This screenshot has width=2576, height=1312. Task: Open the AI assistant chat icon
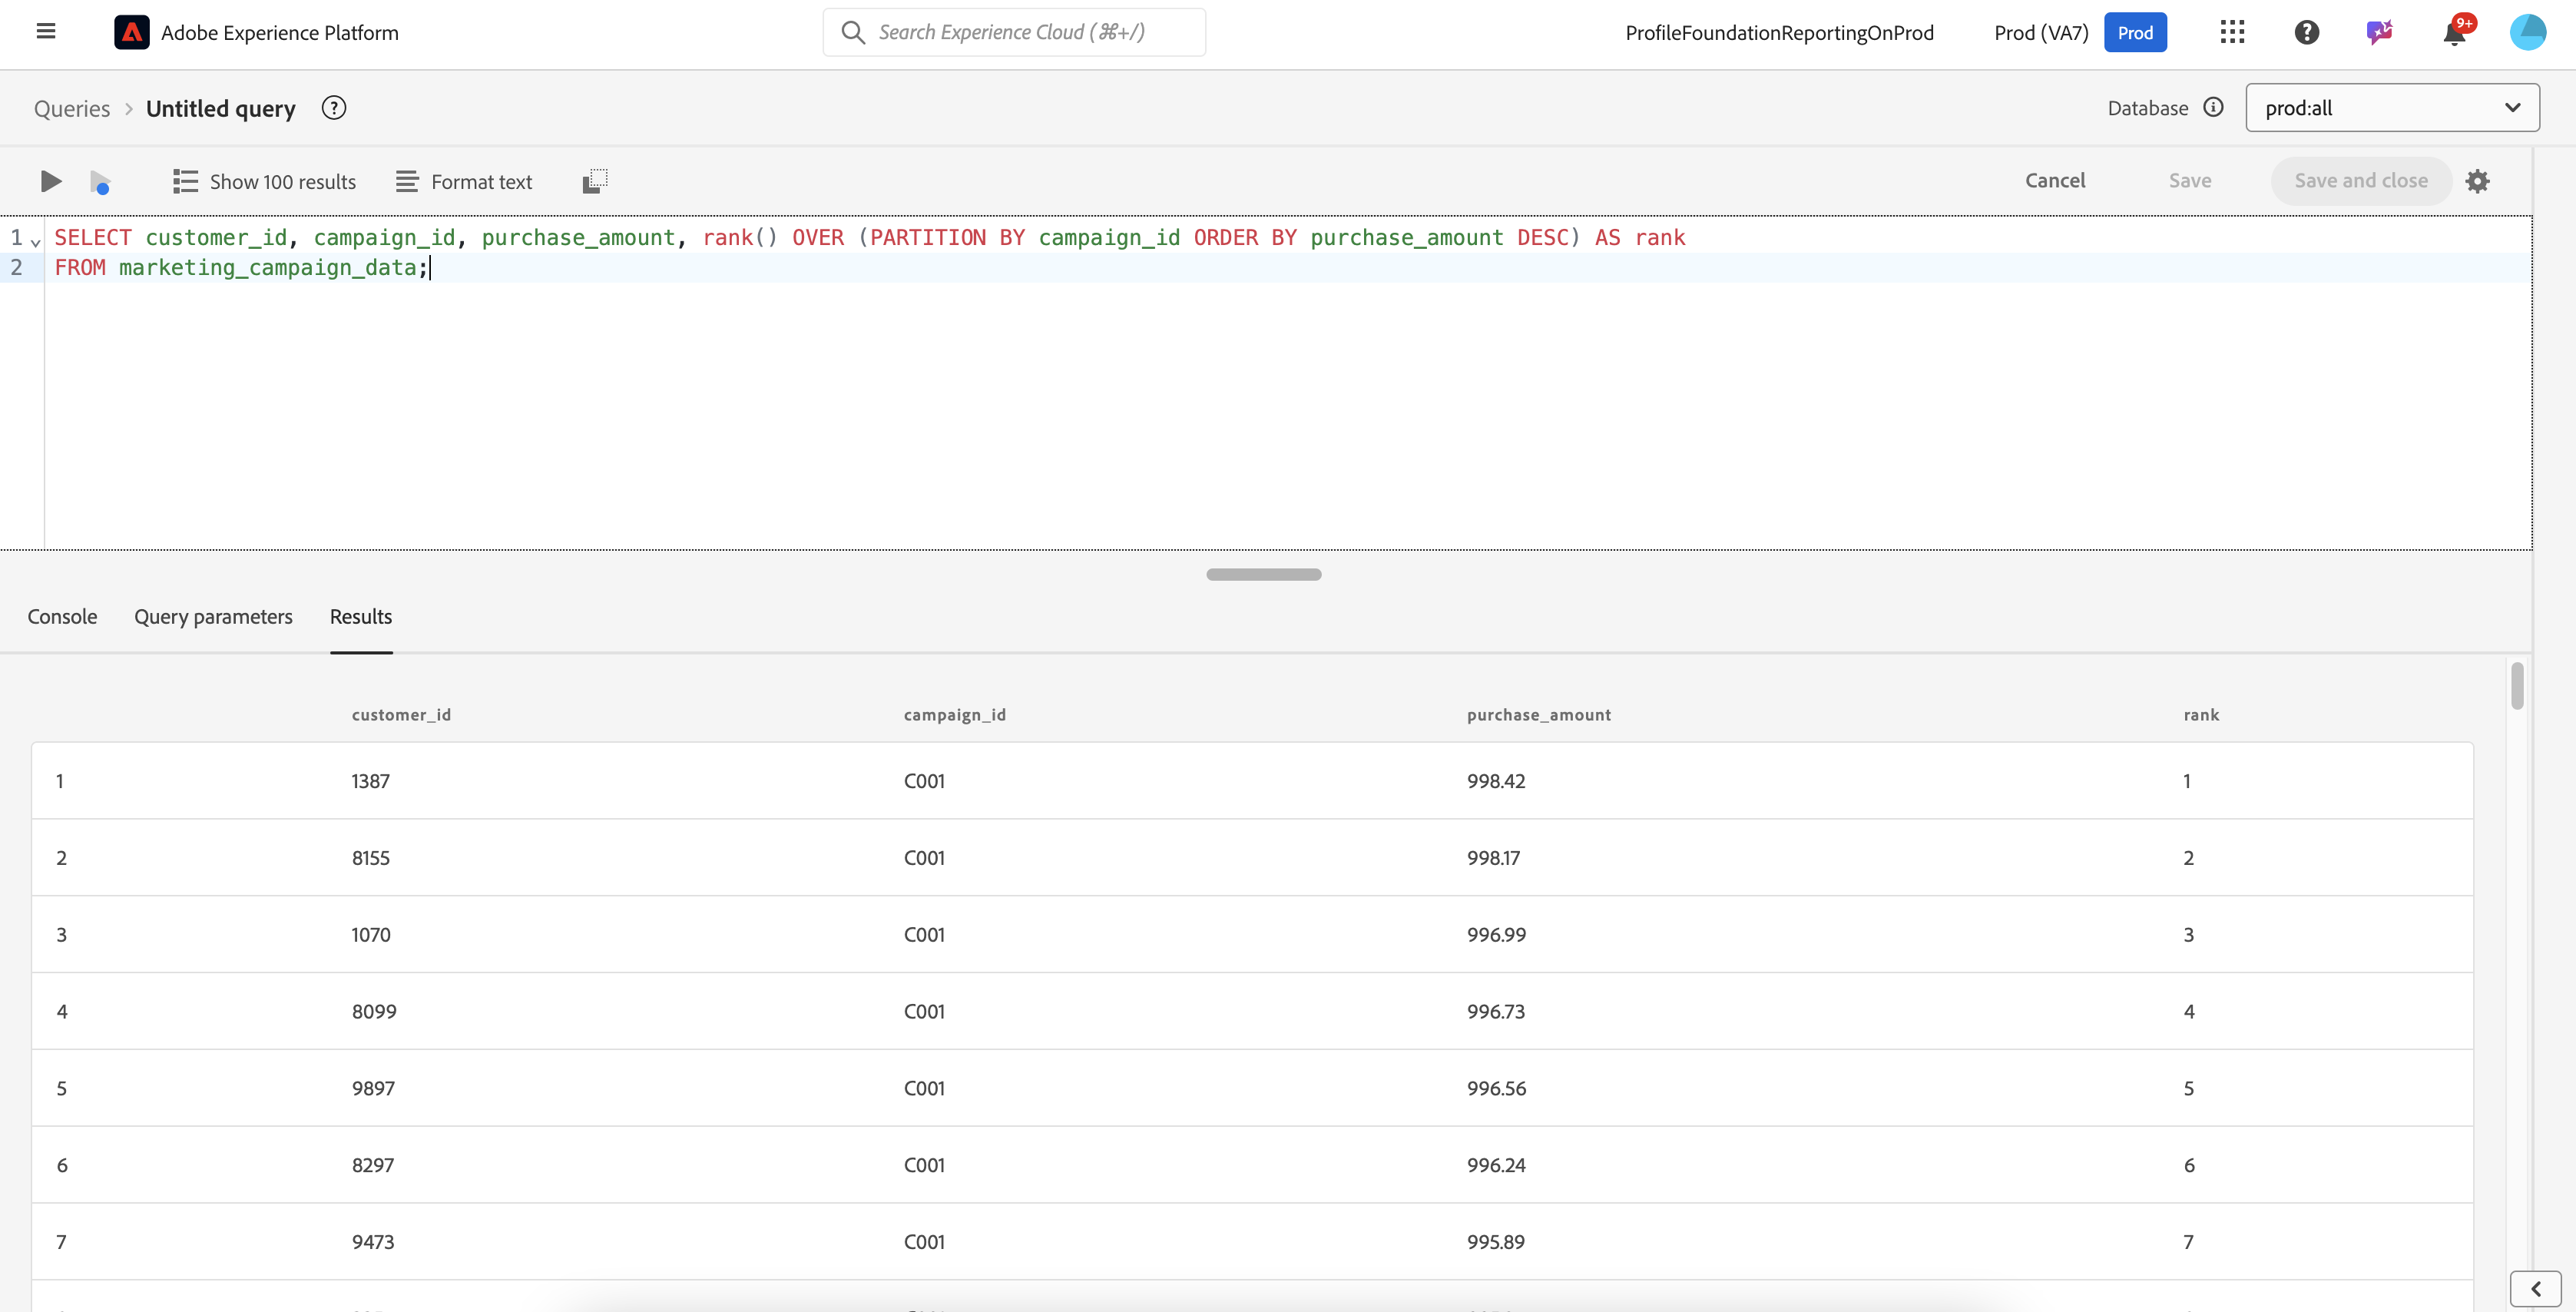(x=2380, y=32)
